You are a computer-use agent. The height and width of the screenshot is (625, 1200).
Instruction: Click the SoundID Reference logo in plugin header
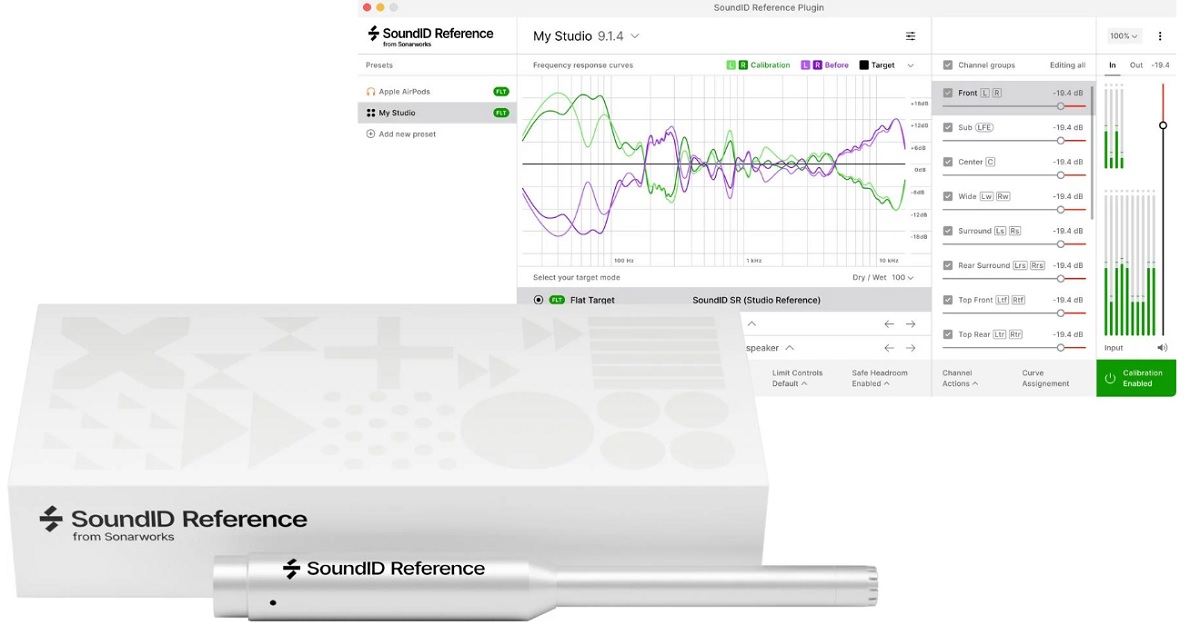pos(430,36)
